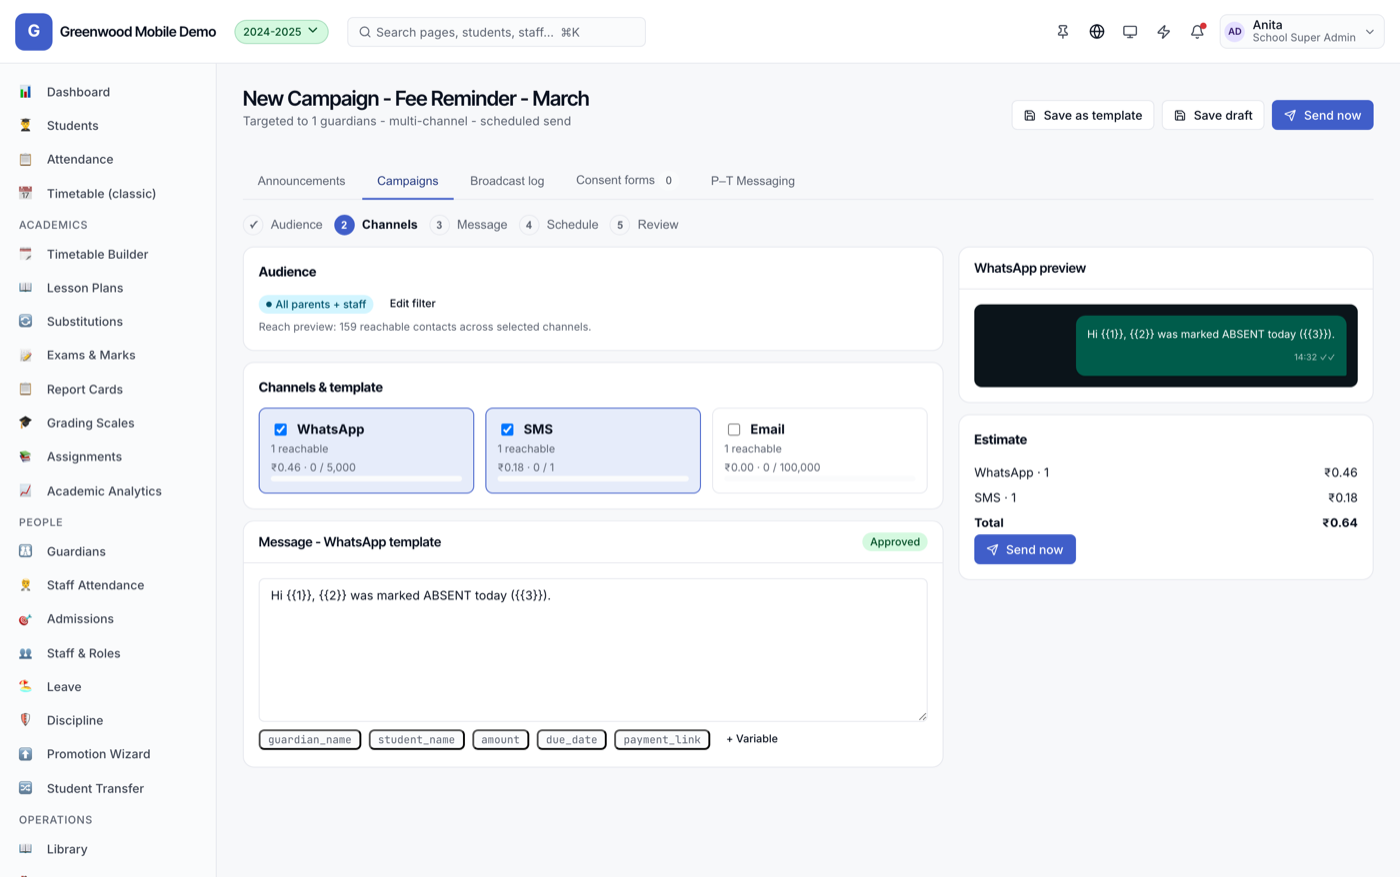Select the Channels step 2
This screenshot has width=1400, height=877.
click(x=376, y=225)
